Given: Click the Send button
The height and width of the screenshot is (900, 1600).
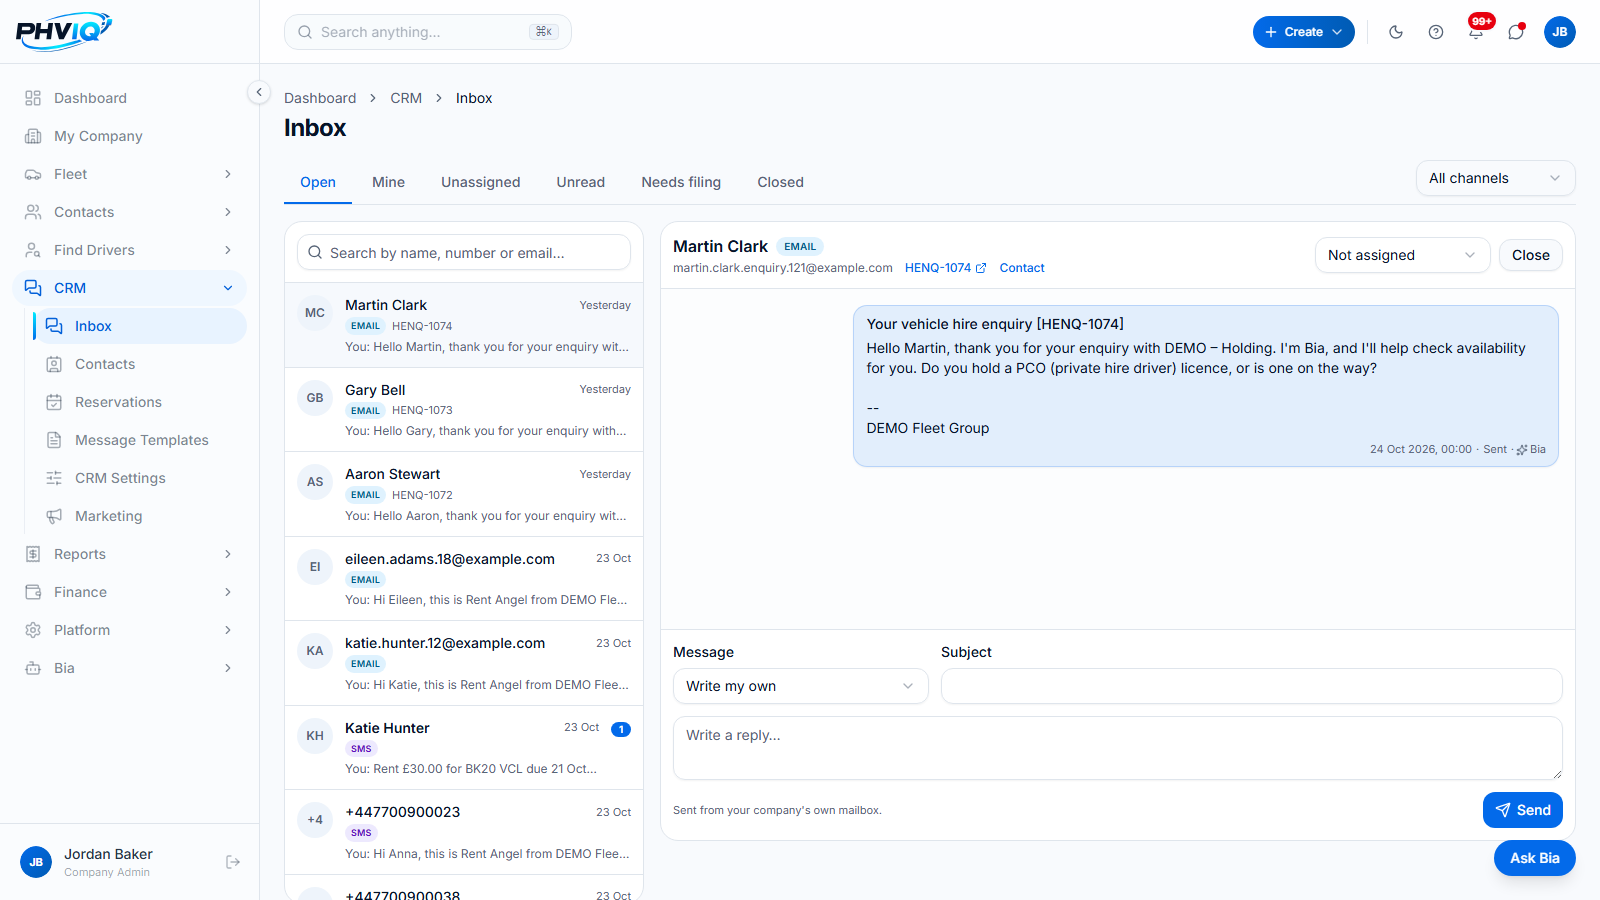Looking at the screenshot, I should pyautogui.click(x=1522, y=810).
